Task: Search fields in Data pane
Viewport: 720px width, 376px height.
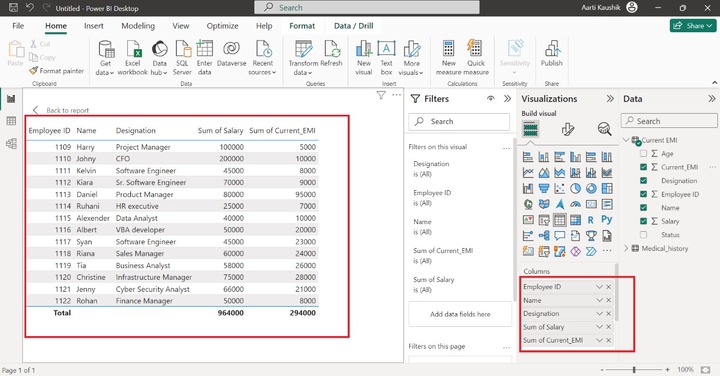Action: click(669, 121)
